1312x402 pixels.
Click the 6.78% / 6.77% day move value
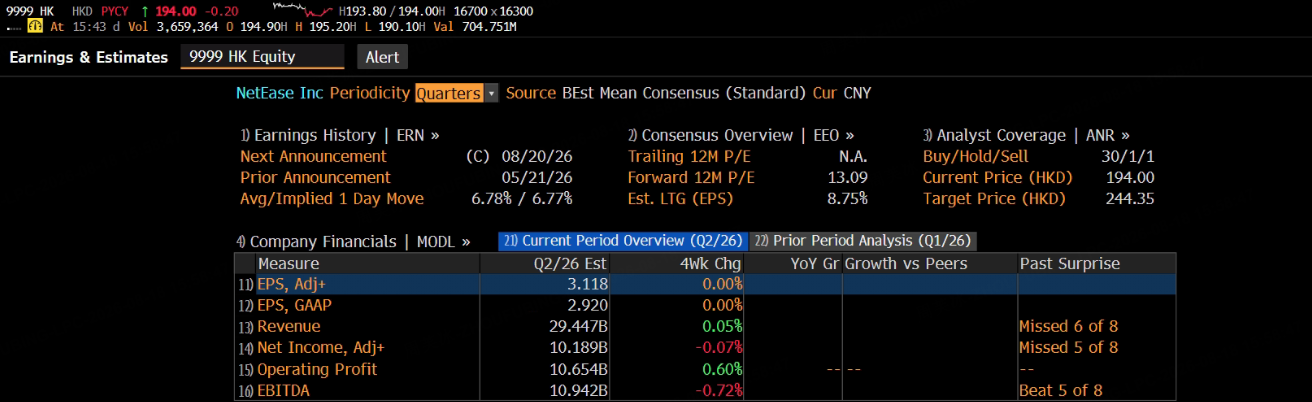tap(522, 198)
